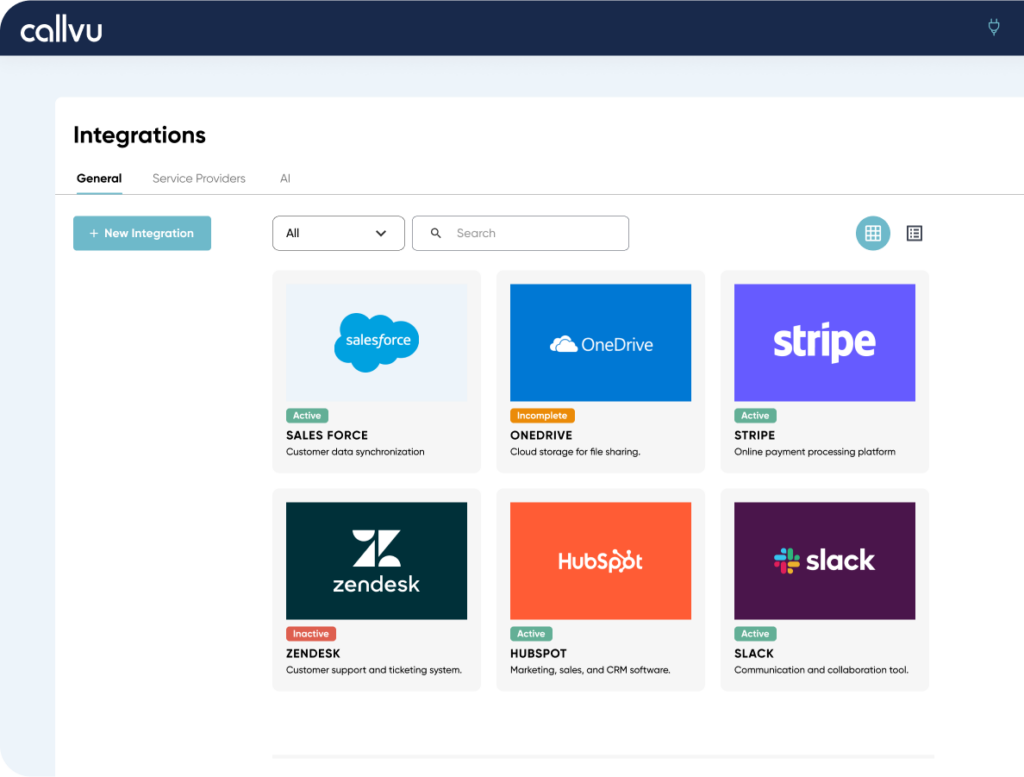Viewport: 1024px width, 777px height.
Task: Click inside the Search input field
Action: pyautogui.click(x=520, y=233)
